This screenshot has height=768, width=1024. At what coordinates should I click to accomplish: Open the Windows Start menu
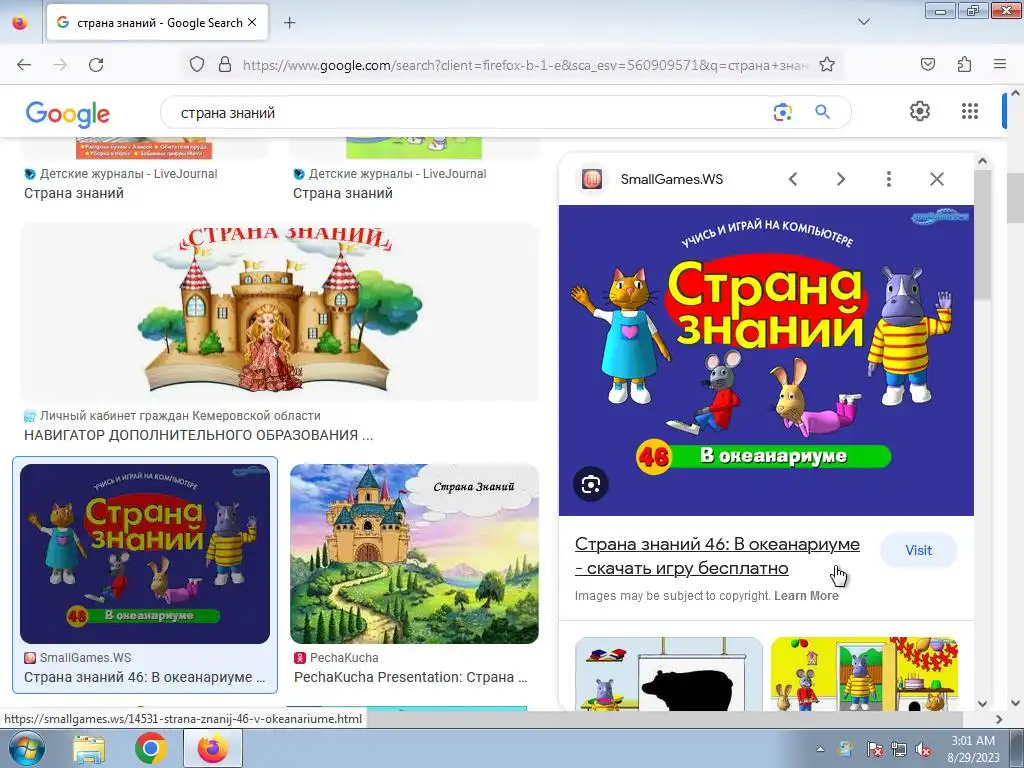(x=26, y=748)
